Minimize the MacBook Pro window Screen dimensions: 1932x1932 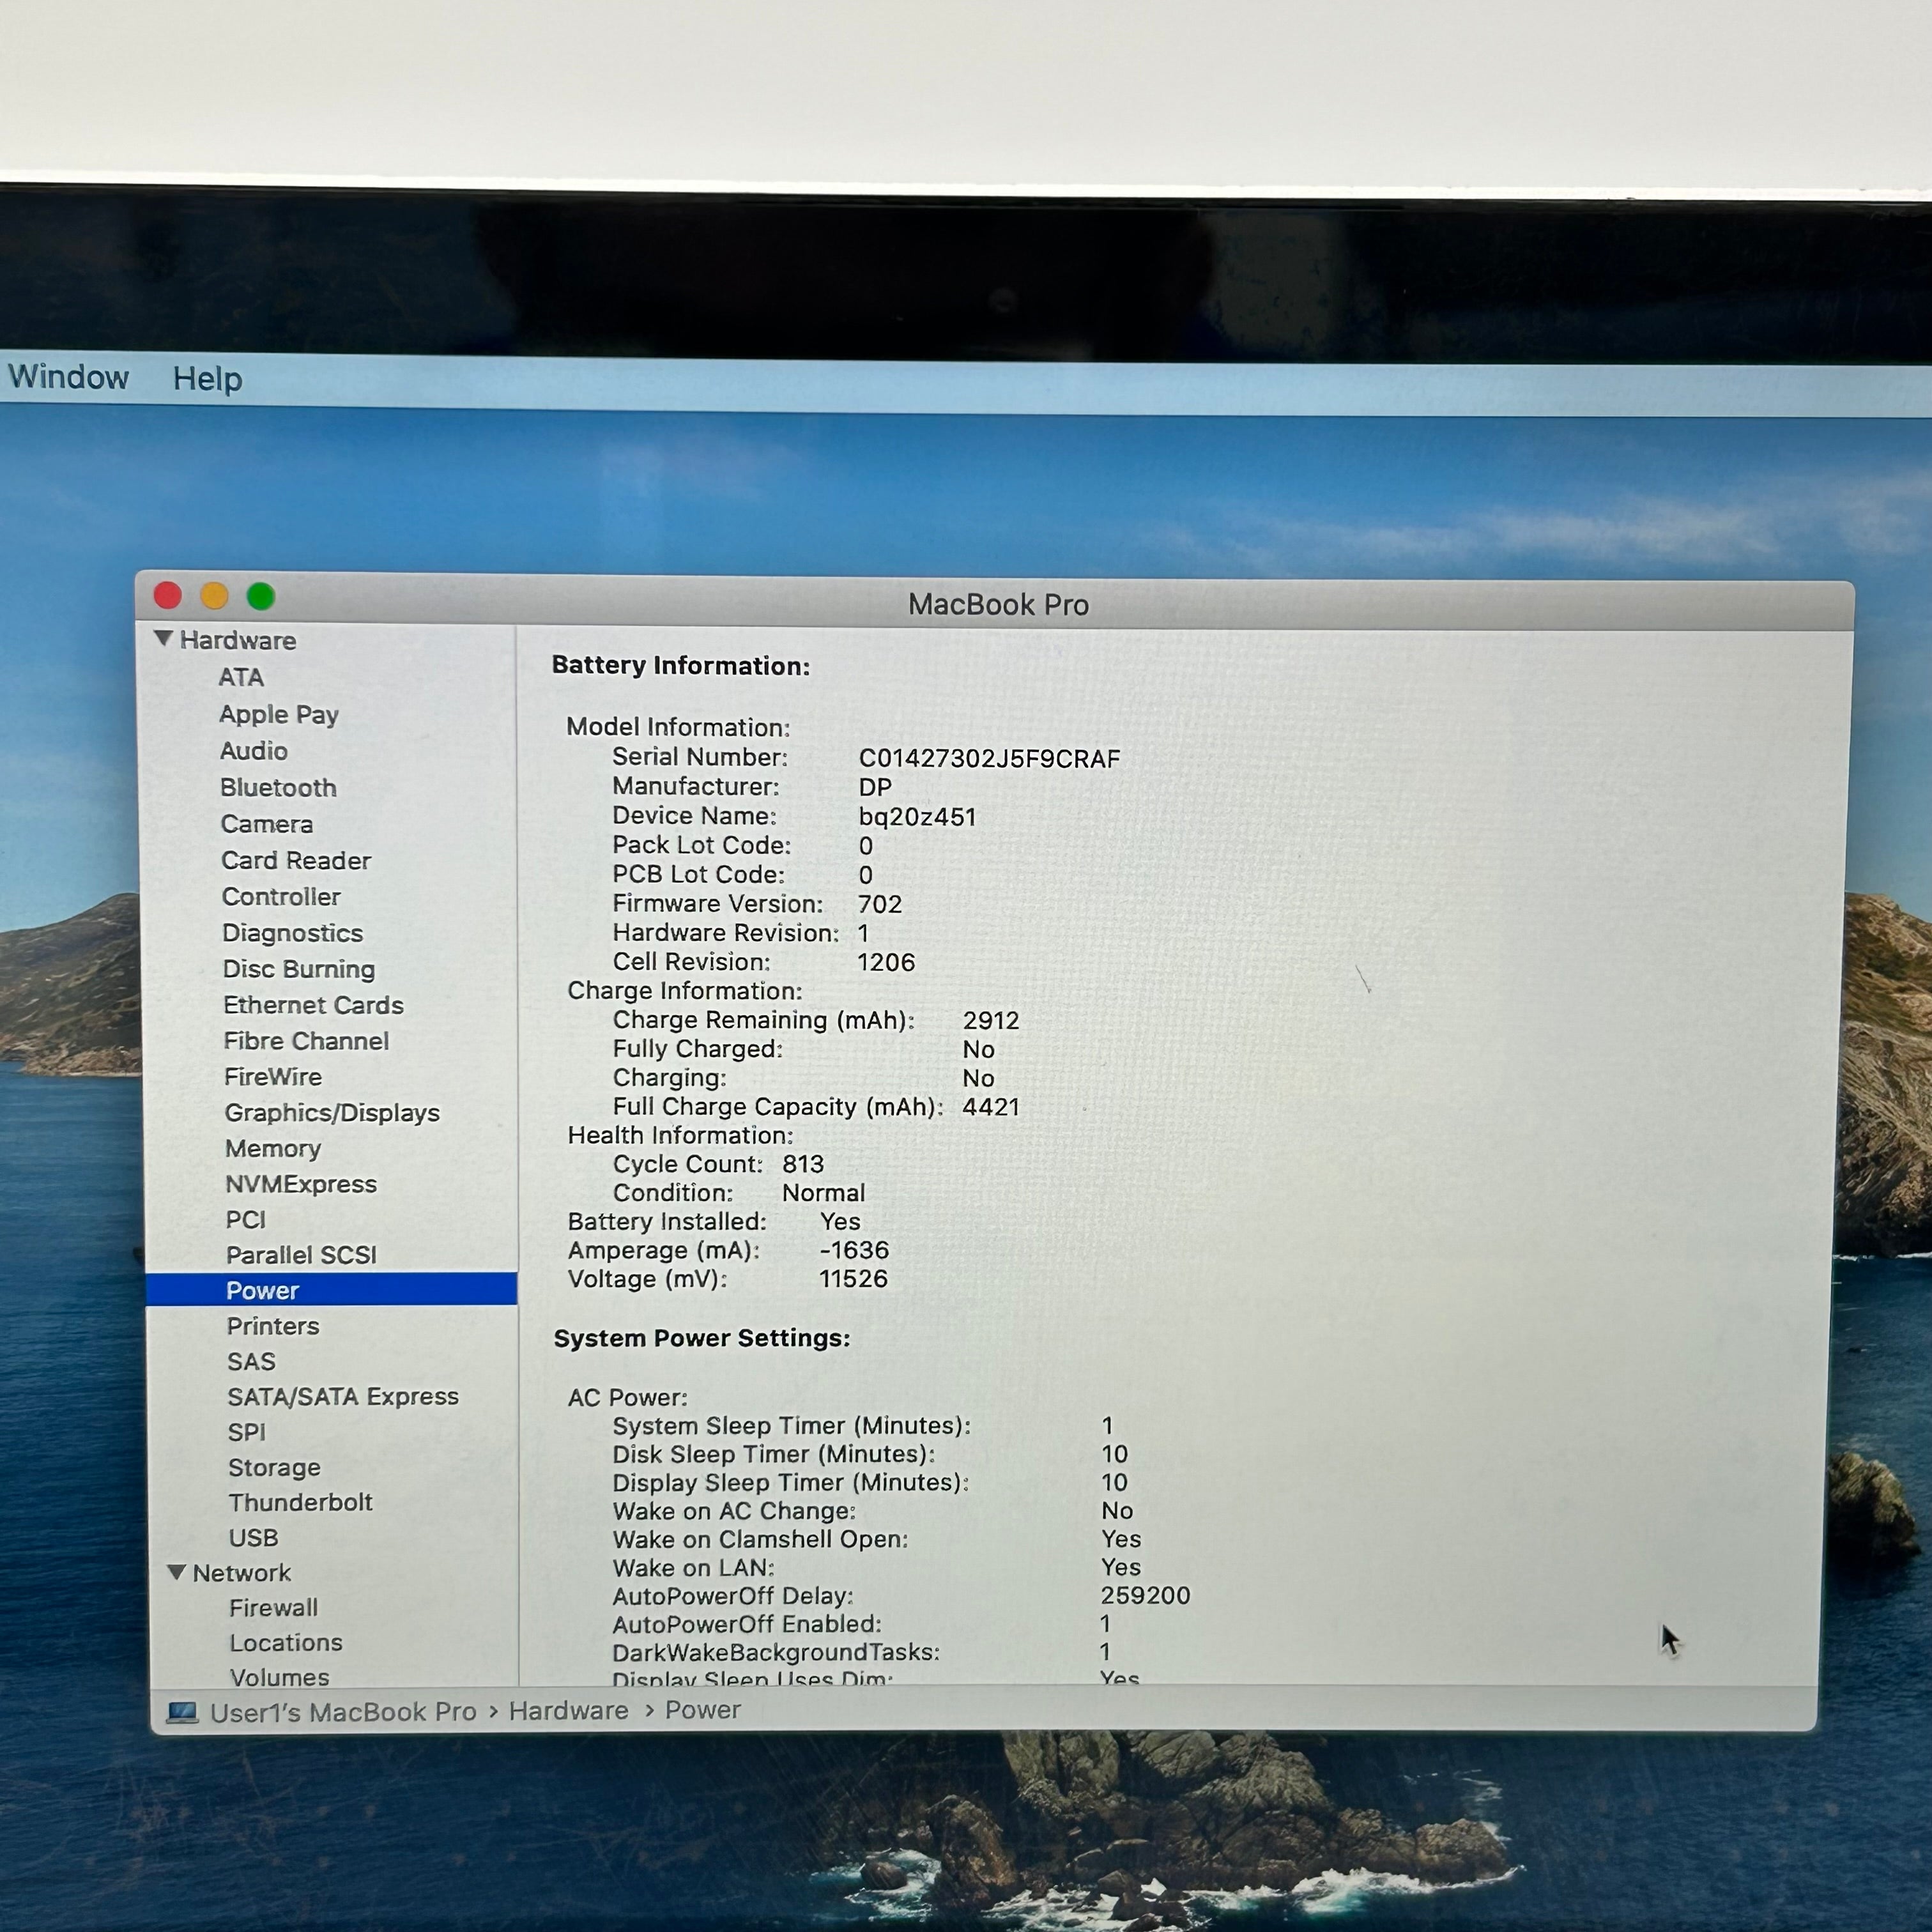click(214, 597)
